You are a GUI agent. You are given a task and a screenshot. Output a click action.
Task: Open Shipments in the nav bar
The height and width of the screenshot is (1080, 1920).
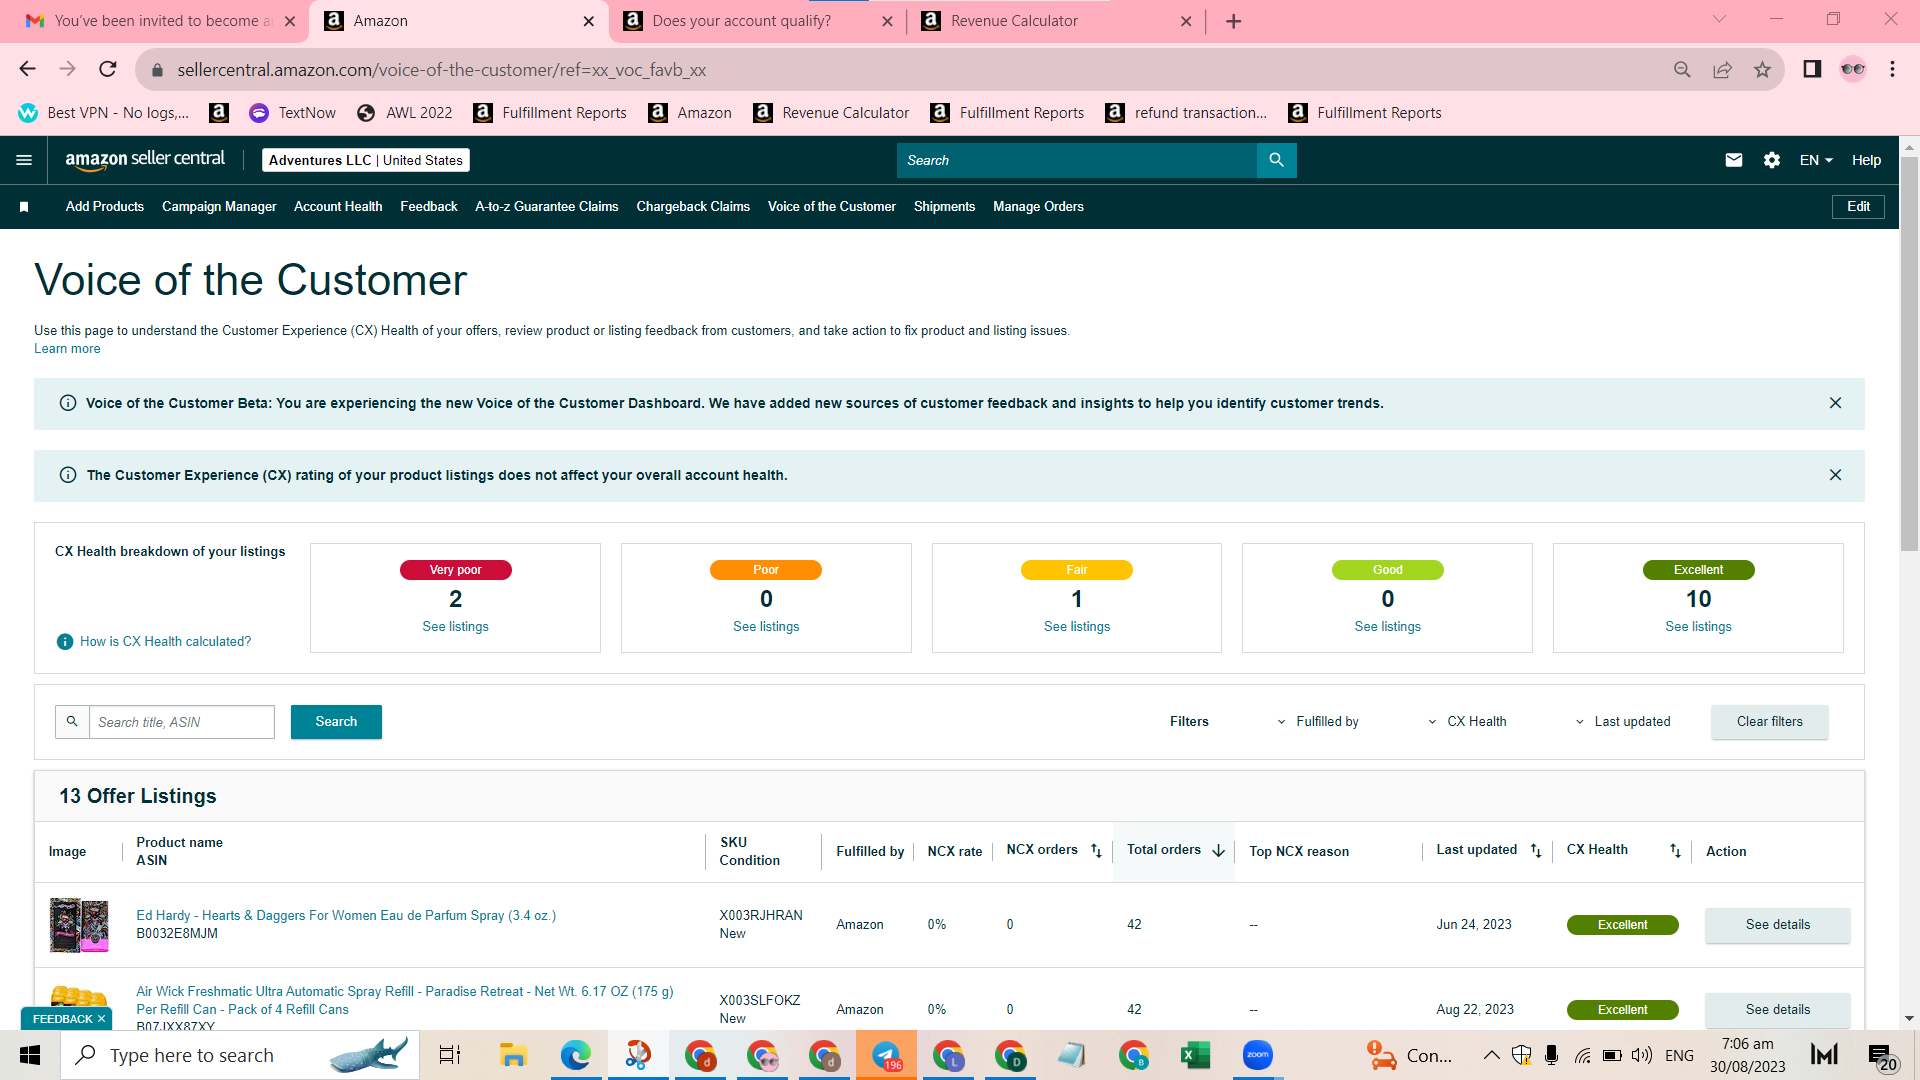tap(944, 207)
